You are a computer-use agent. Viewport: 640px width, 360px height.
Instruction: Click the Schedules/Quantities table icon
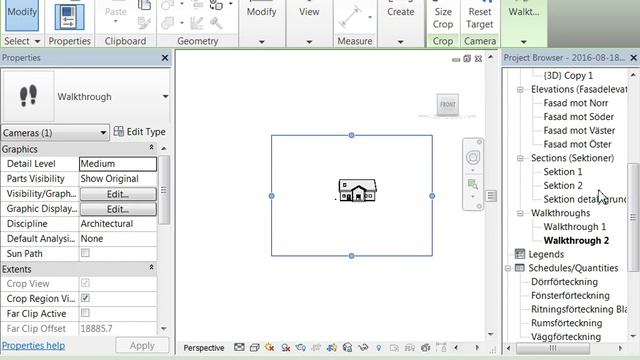[x=520, y=268]
